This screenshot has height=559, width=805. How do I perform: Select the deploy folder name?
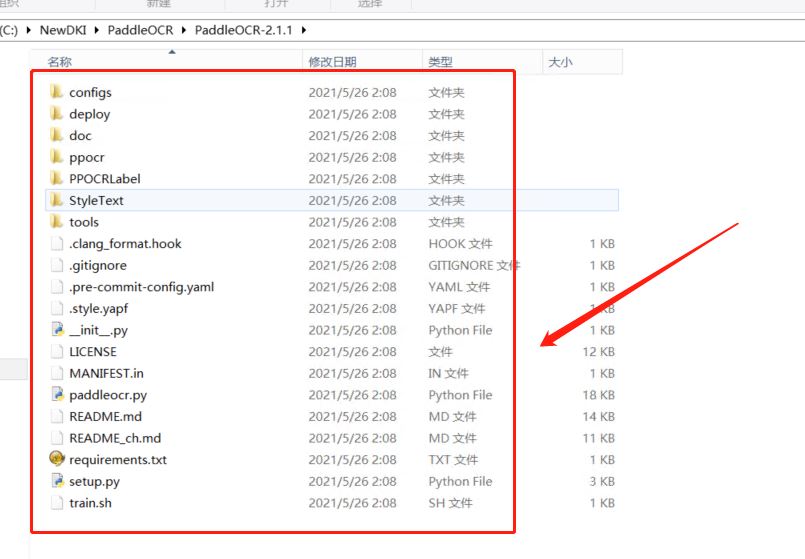point(90,114)
